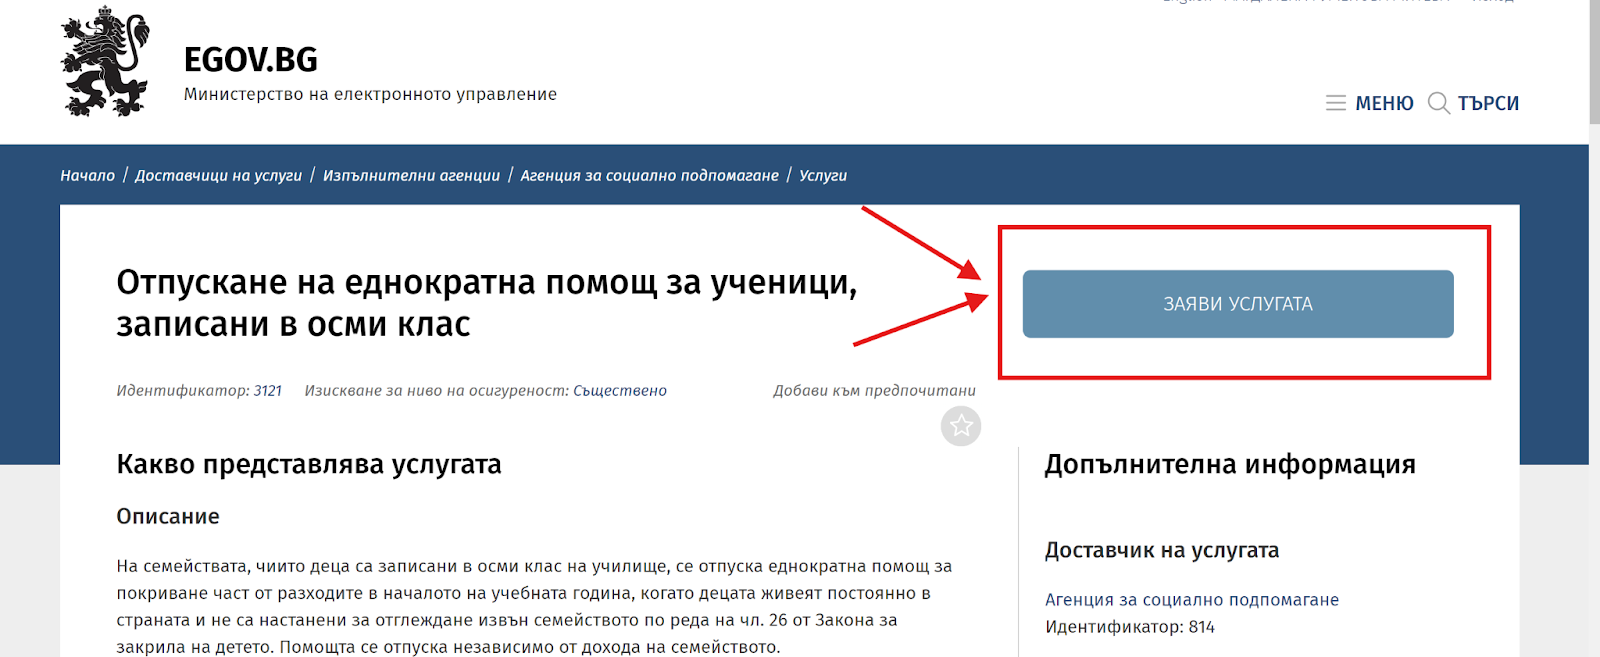The width and height of the screenshot is (1600, 657).
Task: Open Агенция за социално подпомагане breadcrumb
Action: (649, 175)
